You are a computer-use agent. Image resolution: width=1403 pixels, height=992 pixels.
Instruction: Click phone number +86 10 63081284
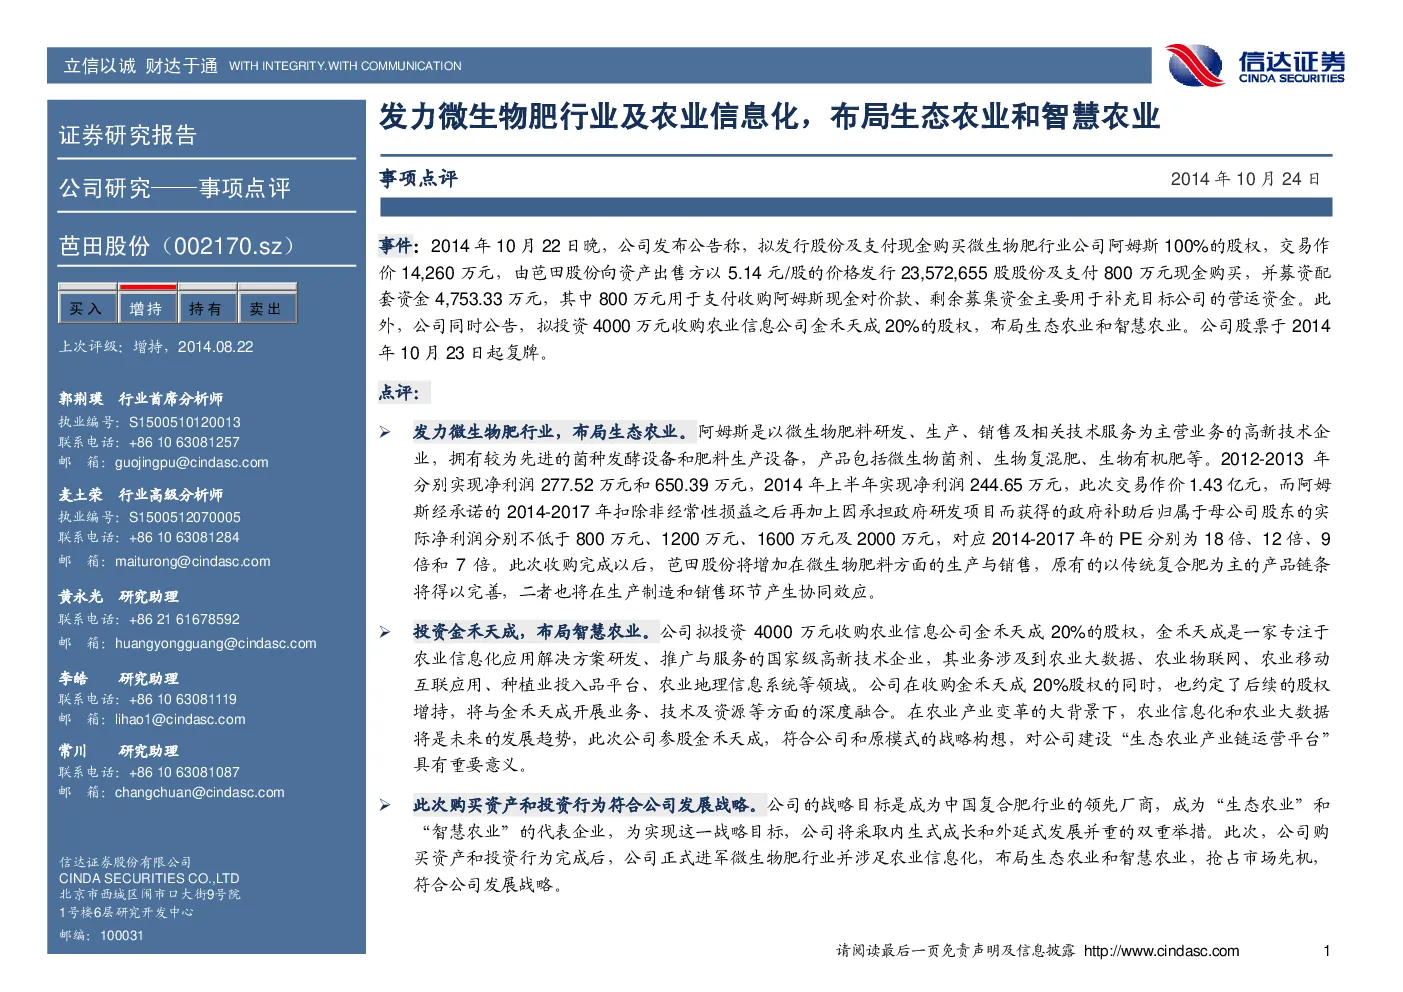pos(185,537)
